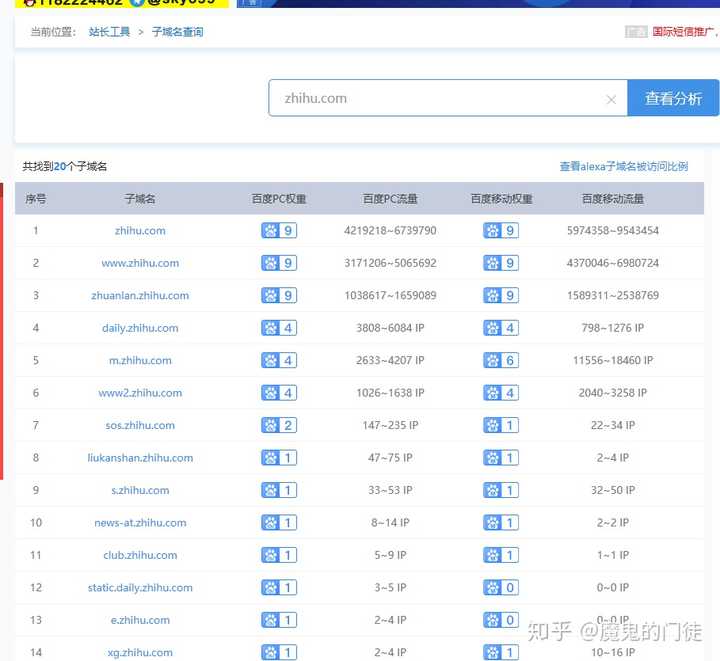Click PC weight badge for m.zhihu.com

click(279, 360)
